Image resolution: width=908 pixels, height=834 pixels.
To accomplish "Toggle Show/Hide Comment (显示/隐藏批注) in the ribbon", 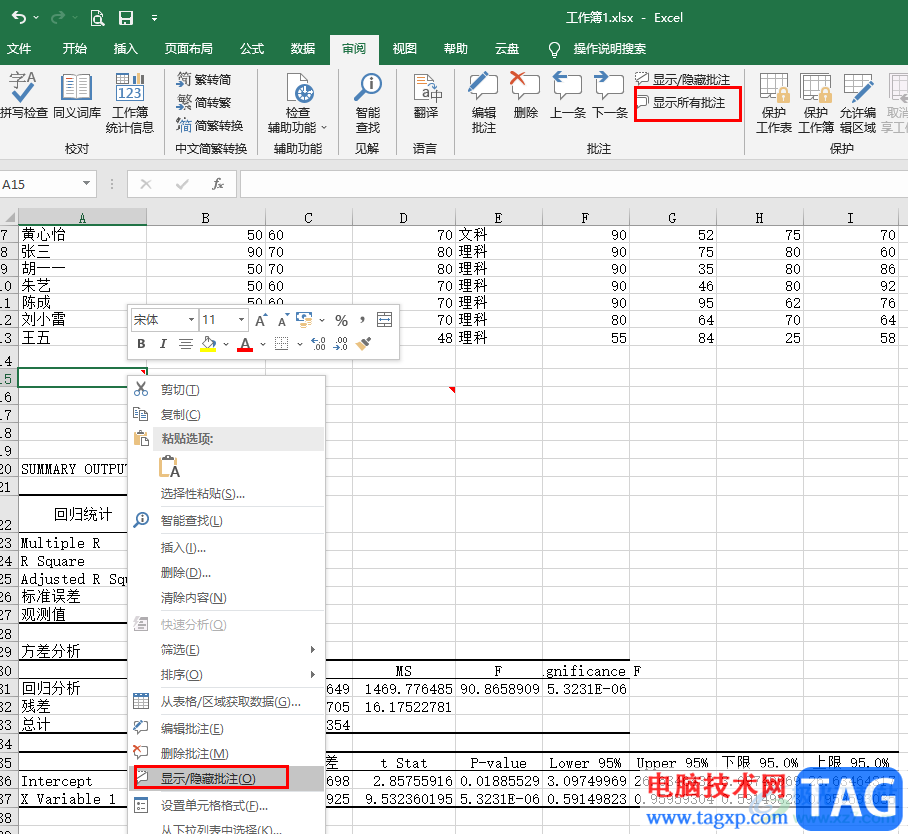I will pyautogui.click(x=682, y=79).
